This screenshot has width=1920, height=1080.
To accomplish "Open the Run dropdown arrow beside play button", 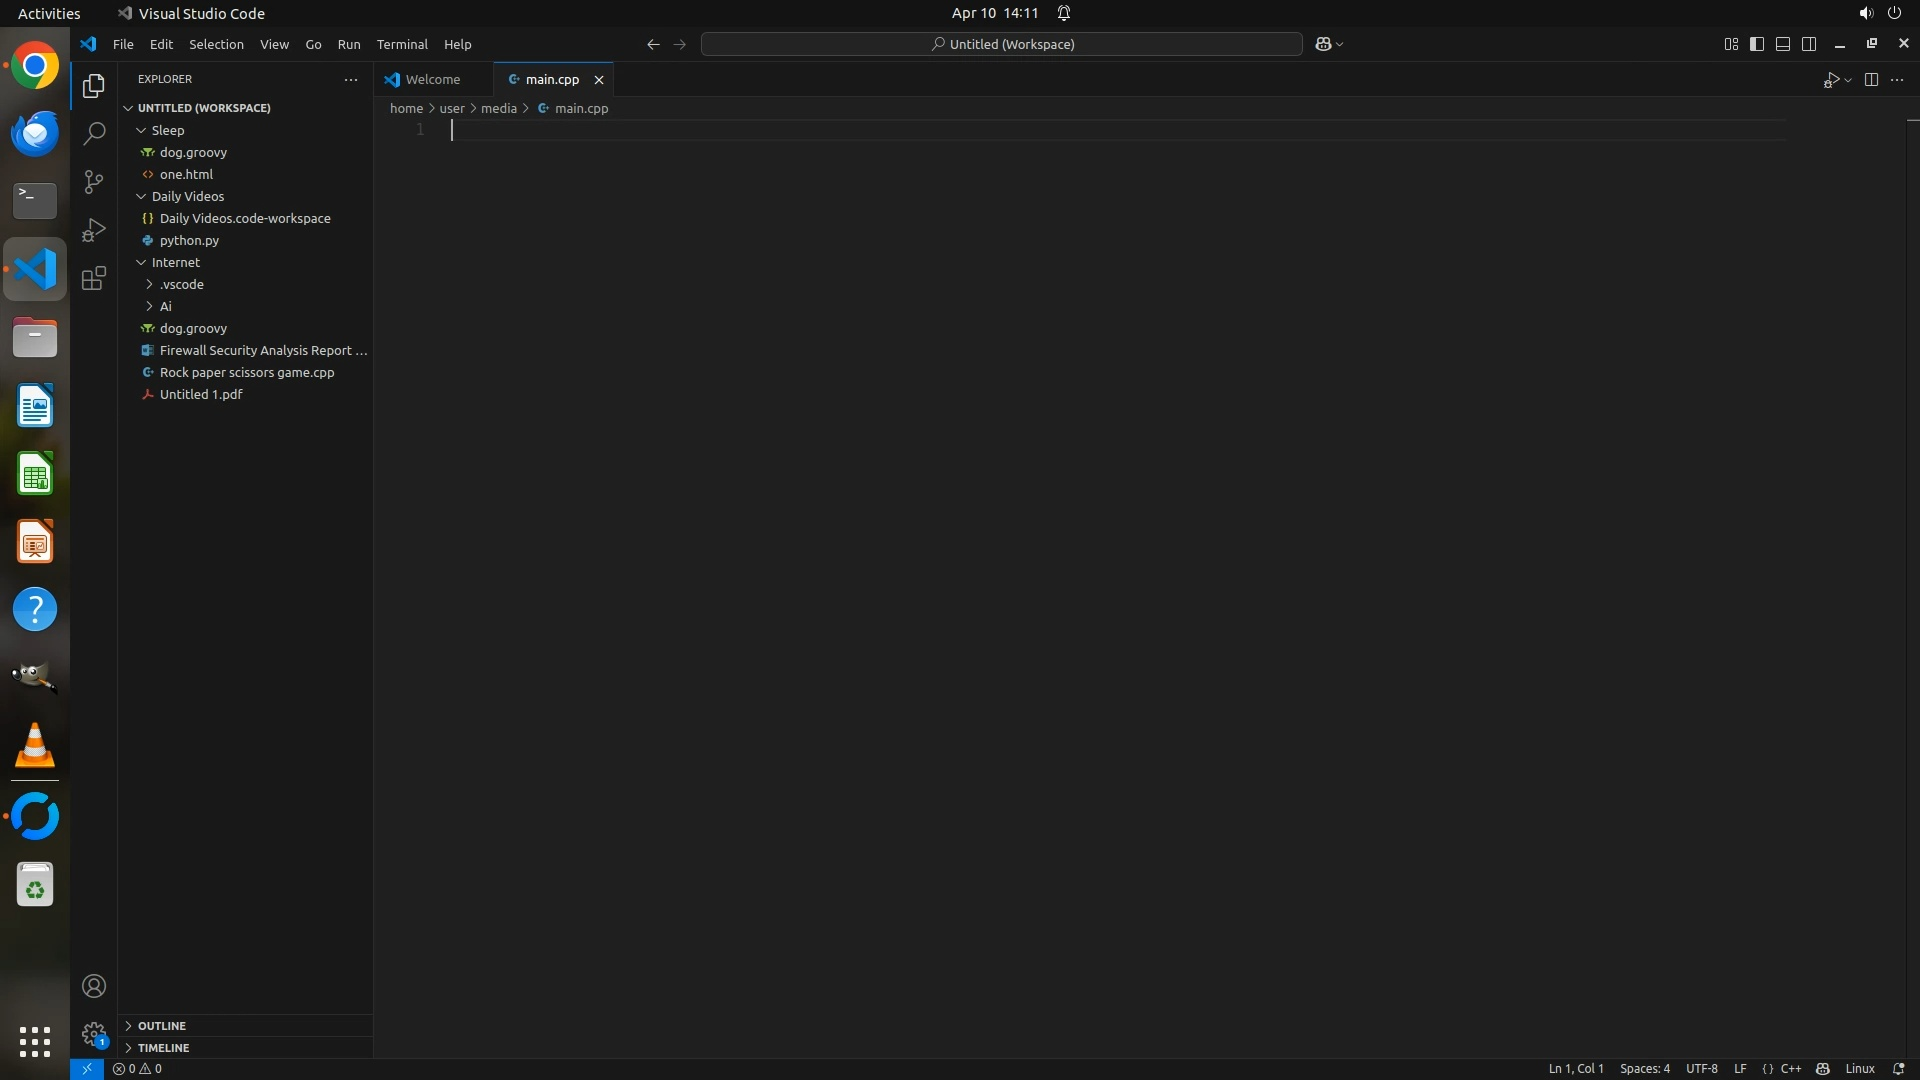I will [1848, 80].
